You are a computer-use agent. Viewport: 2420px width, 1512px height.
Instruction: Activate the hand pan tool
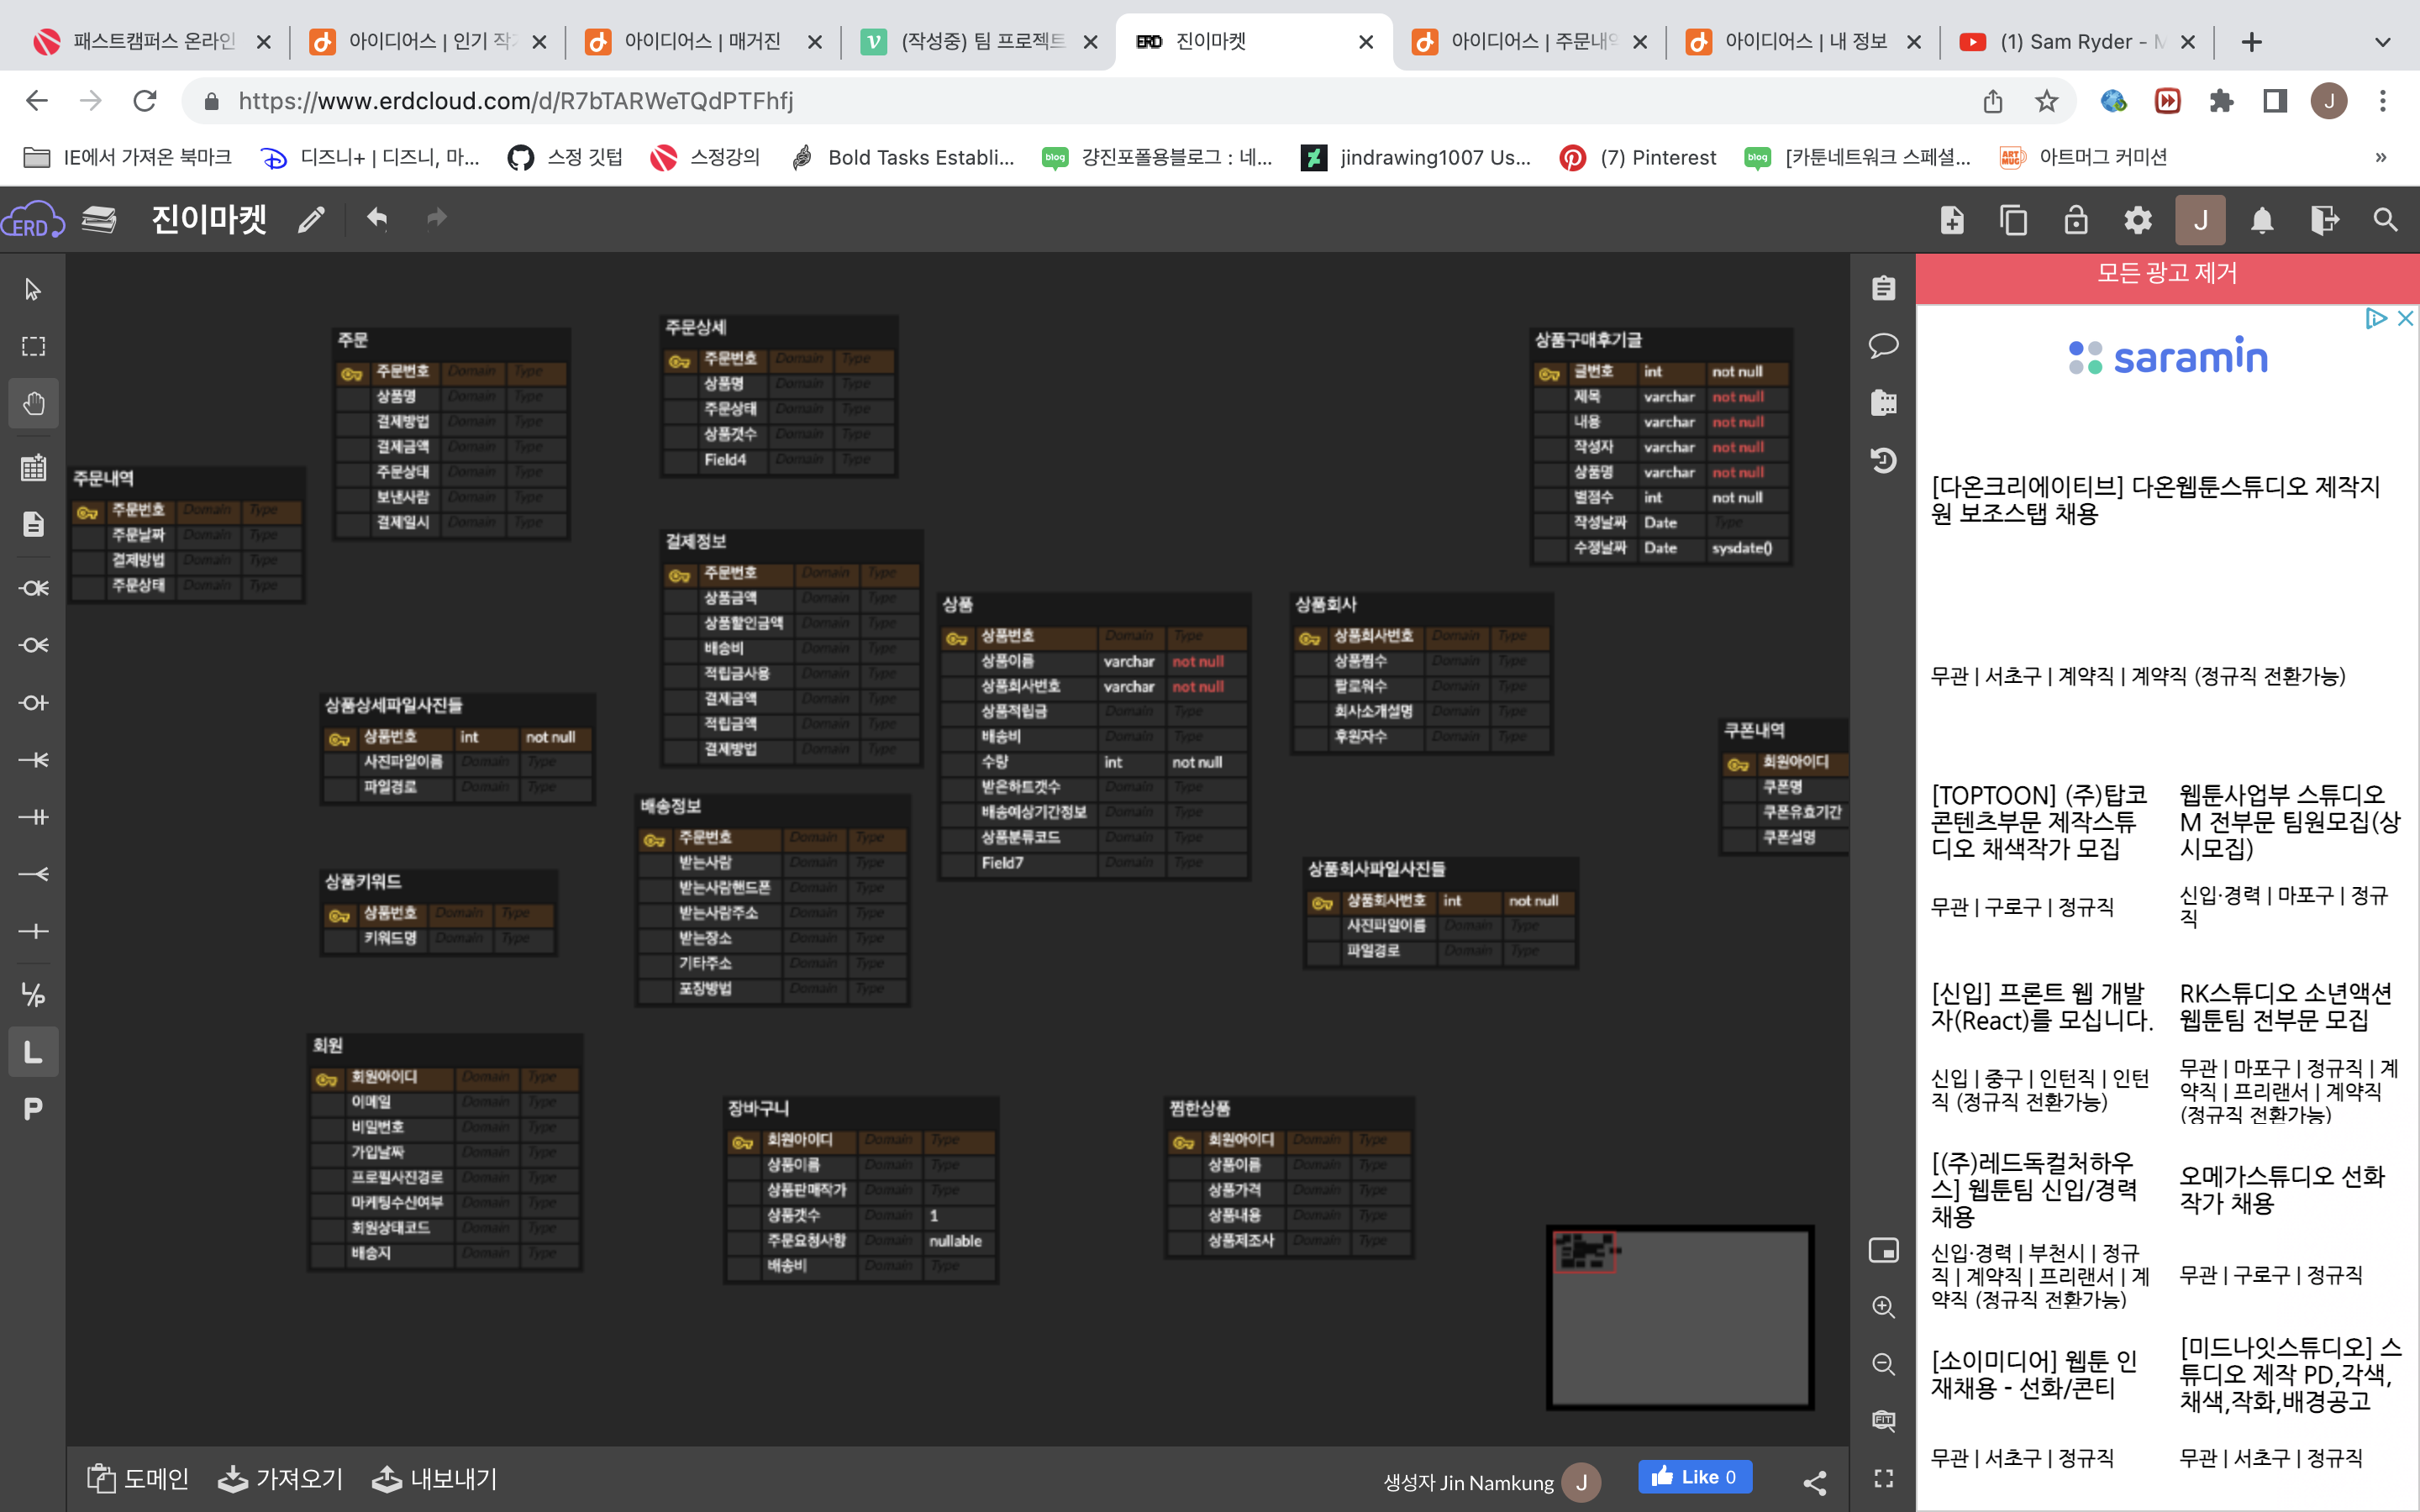click(33, 404)
